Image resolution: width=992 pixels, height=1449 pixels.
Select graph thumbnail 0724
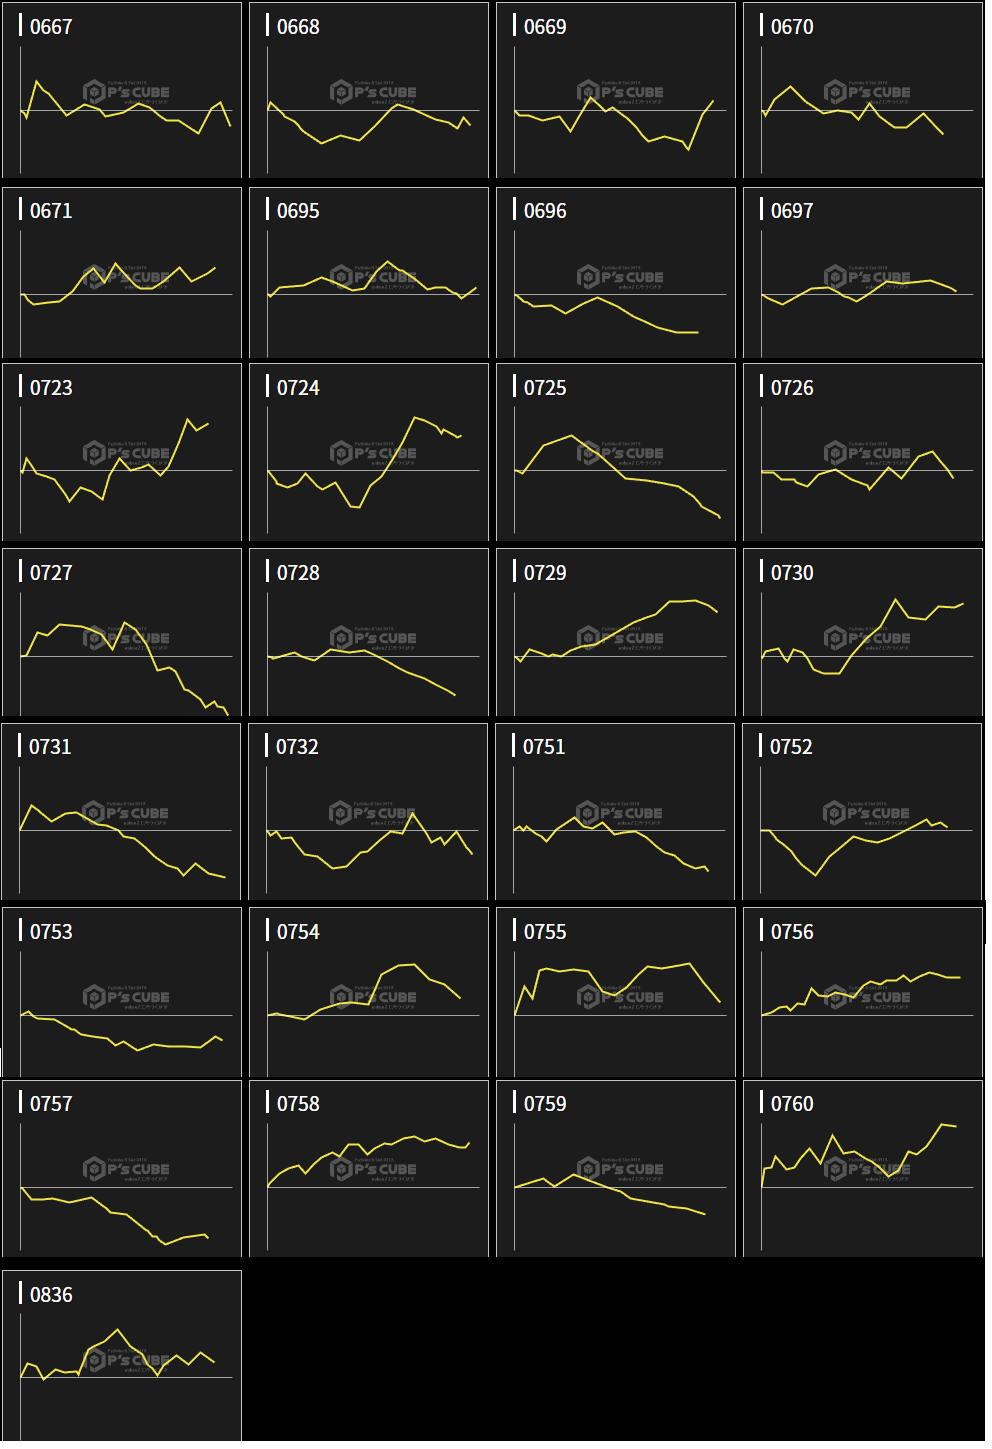tap(369, 452)
